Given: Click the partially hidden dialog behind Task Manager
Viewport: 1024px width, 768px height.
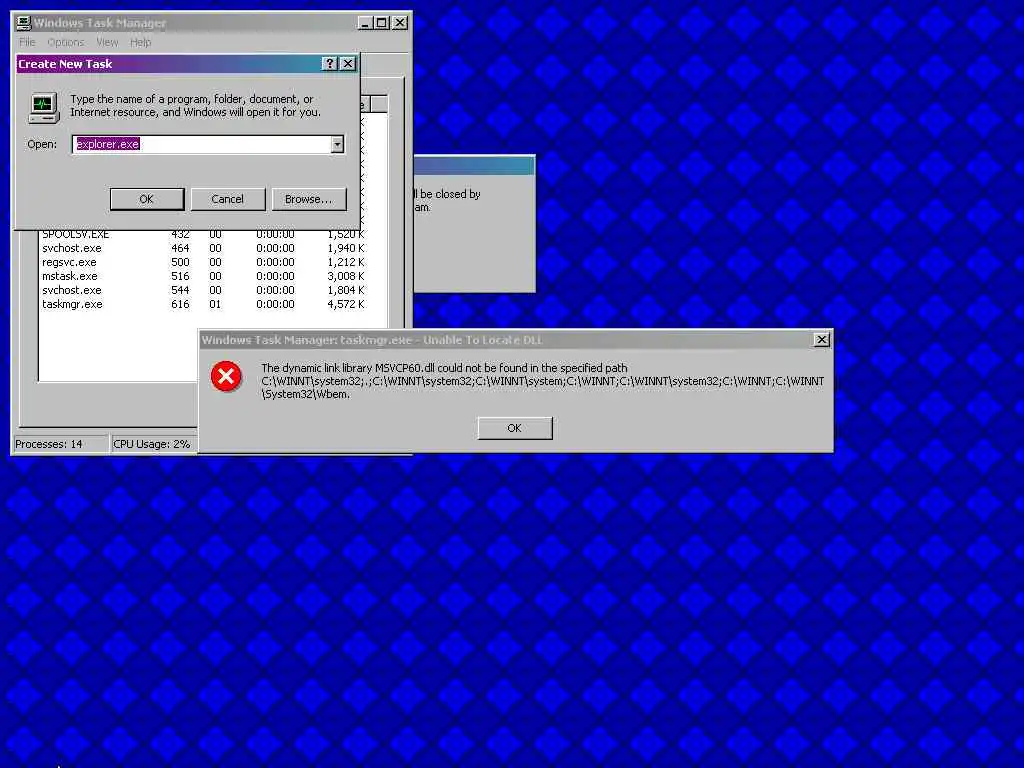Looking at the screenshot, I should pyautogui.click(x=475, y=224).
